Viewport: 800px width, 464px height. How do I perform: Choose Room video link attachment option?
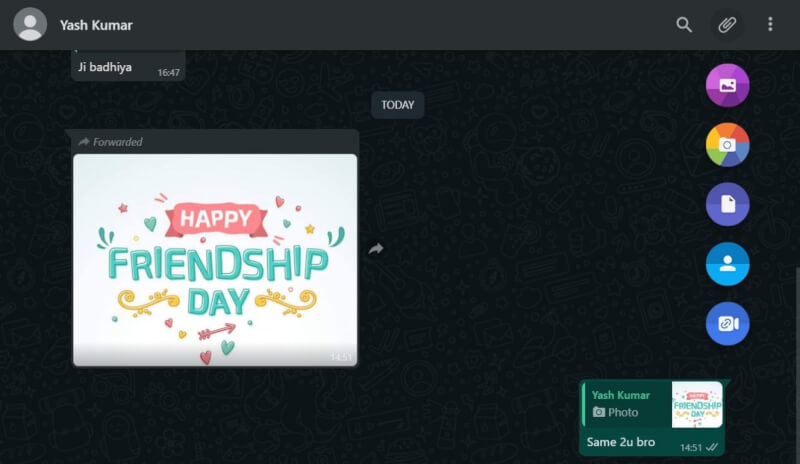click(x=728, y=324)
